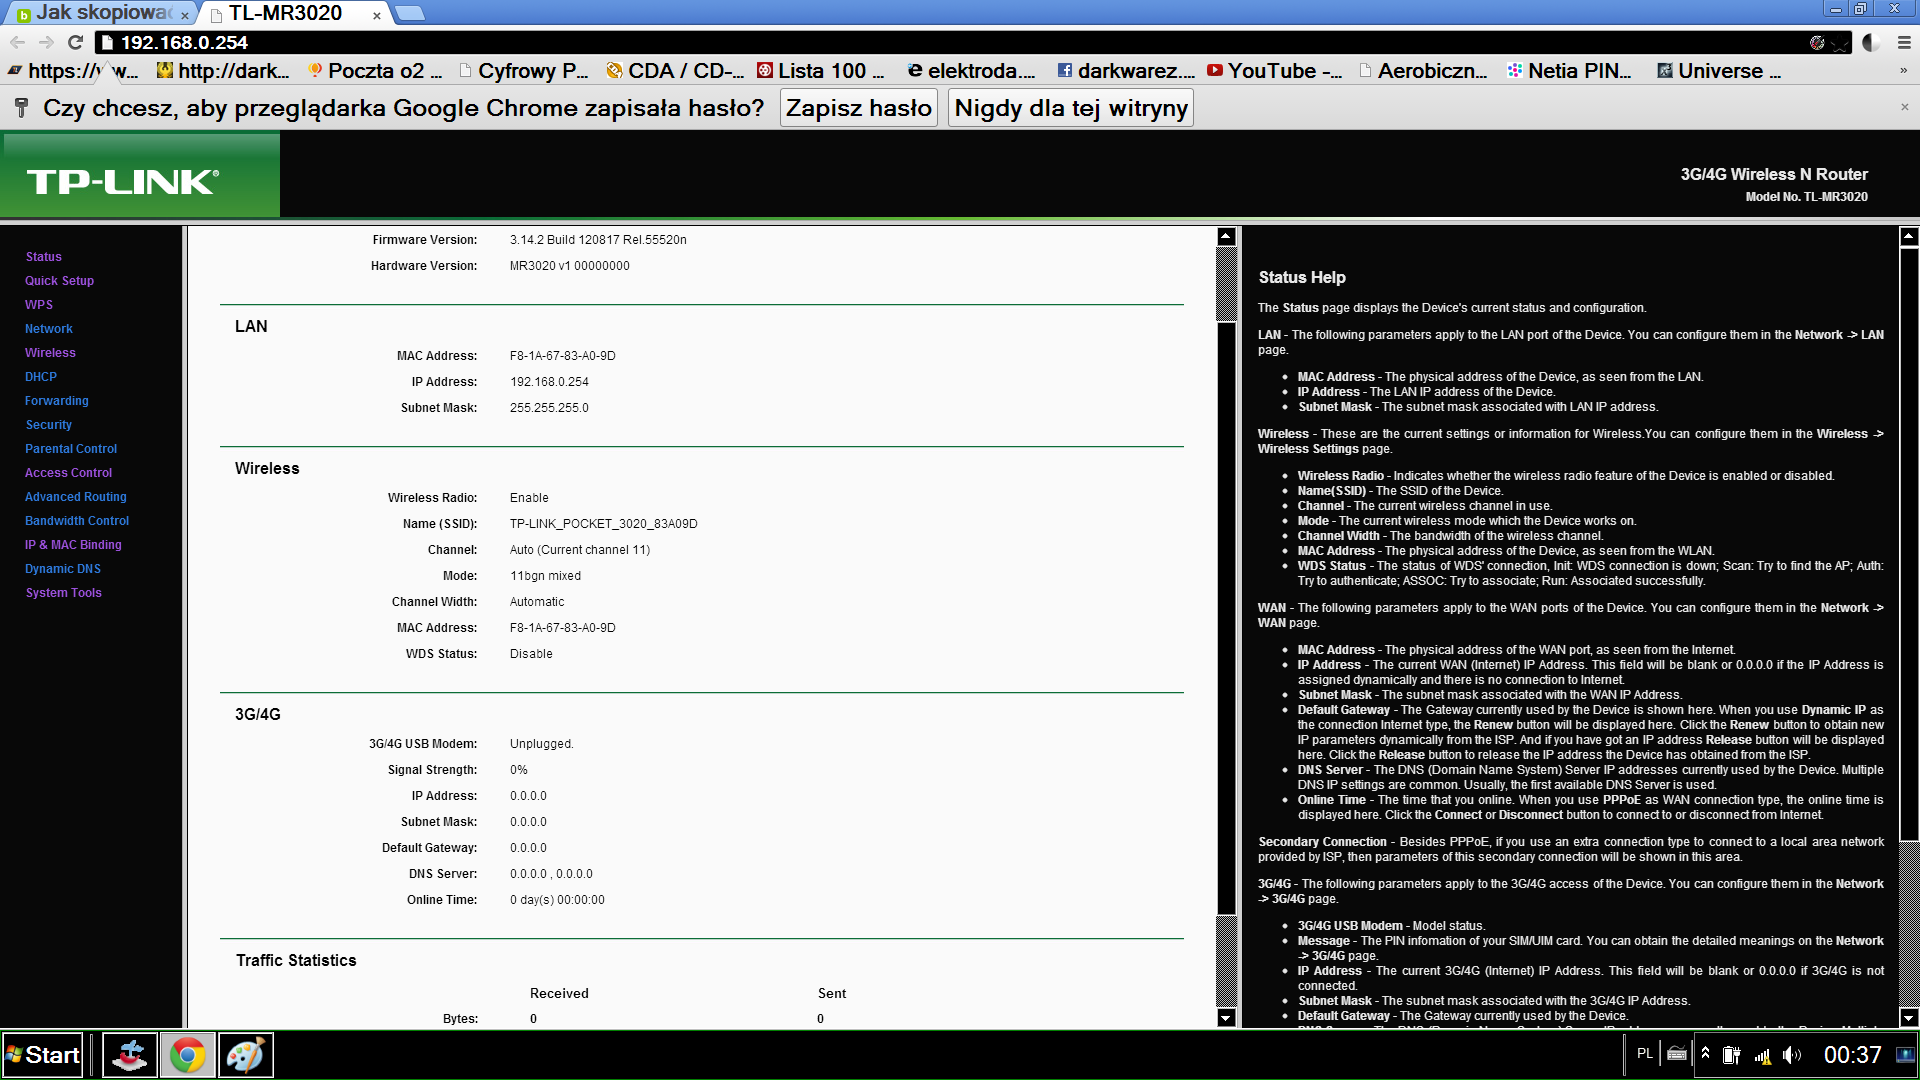Open the Security menu
The height and width of the screenshot is (1080, 1920).
click(48, 425)
